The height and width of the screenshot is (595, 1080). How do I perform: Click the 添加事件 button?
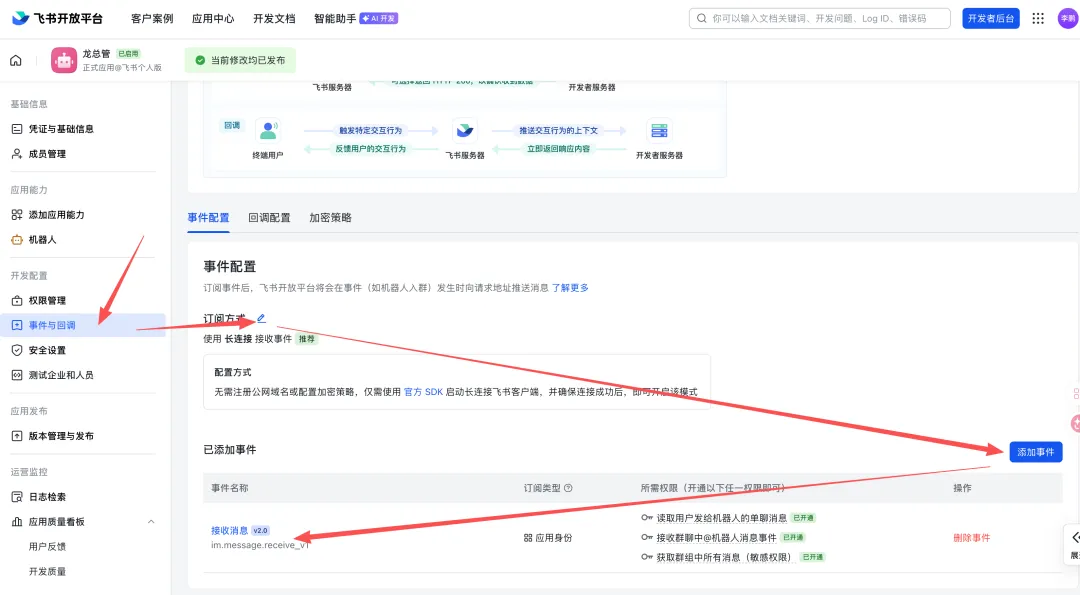click(x=1036, y=452)
